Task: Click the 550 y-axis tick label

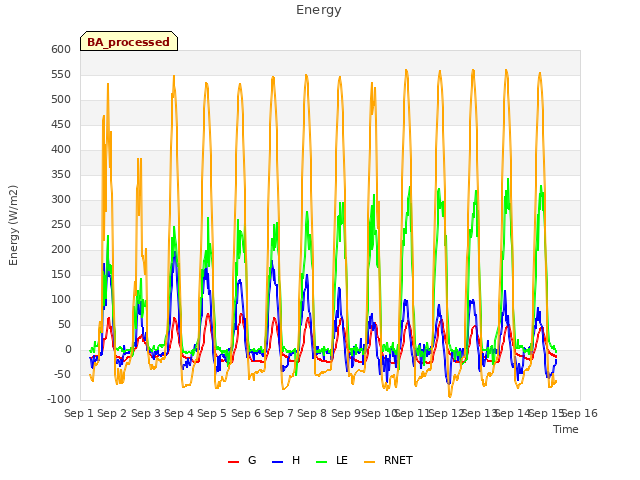Action: click(x=61, y=75)
